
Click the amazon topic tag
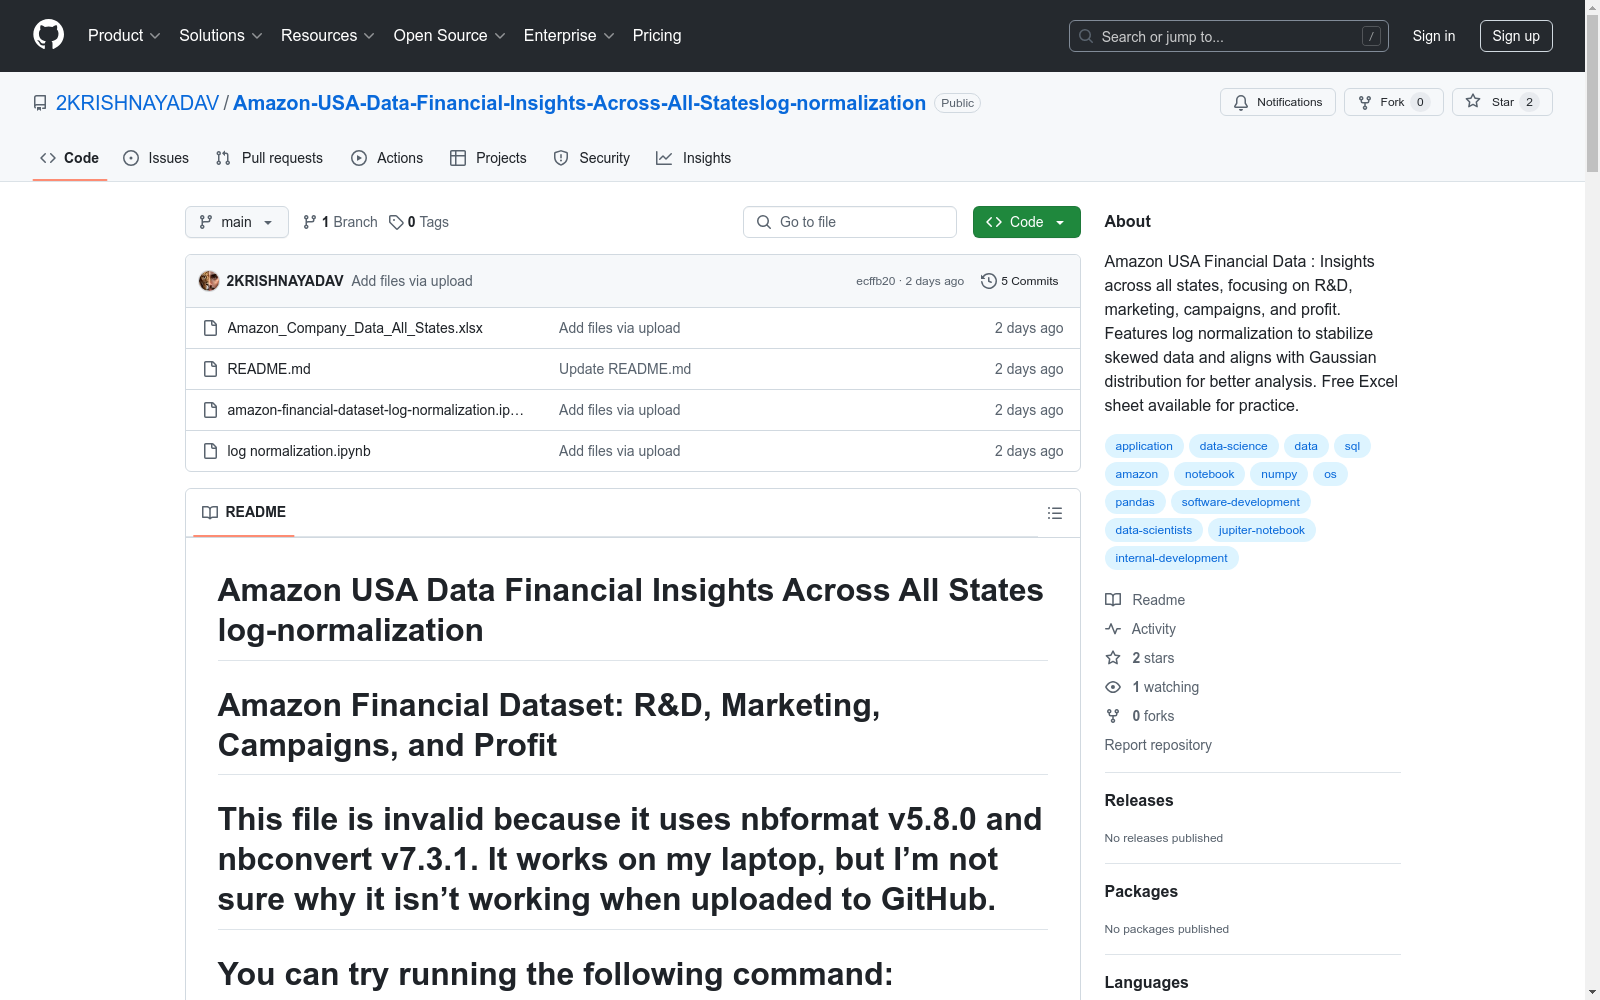click(1136, 474)
